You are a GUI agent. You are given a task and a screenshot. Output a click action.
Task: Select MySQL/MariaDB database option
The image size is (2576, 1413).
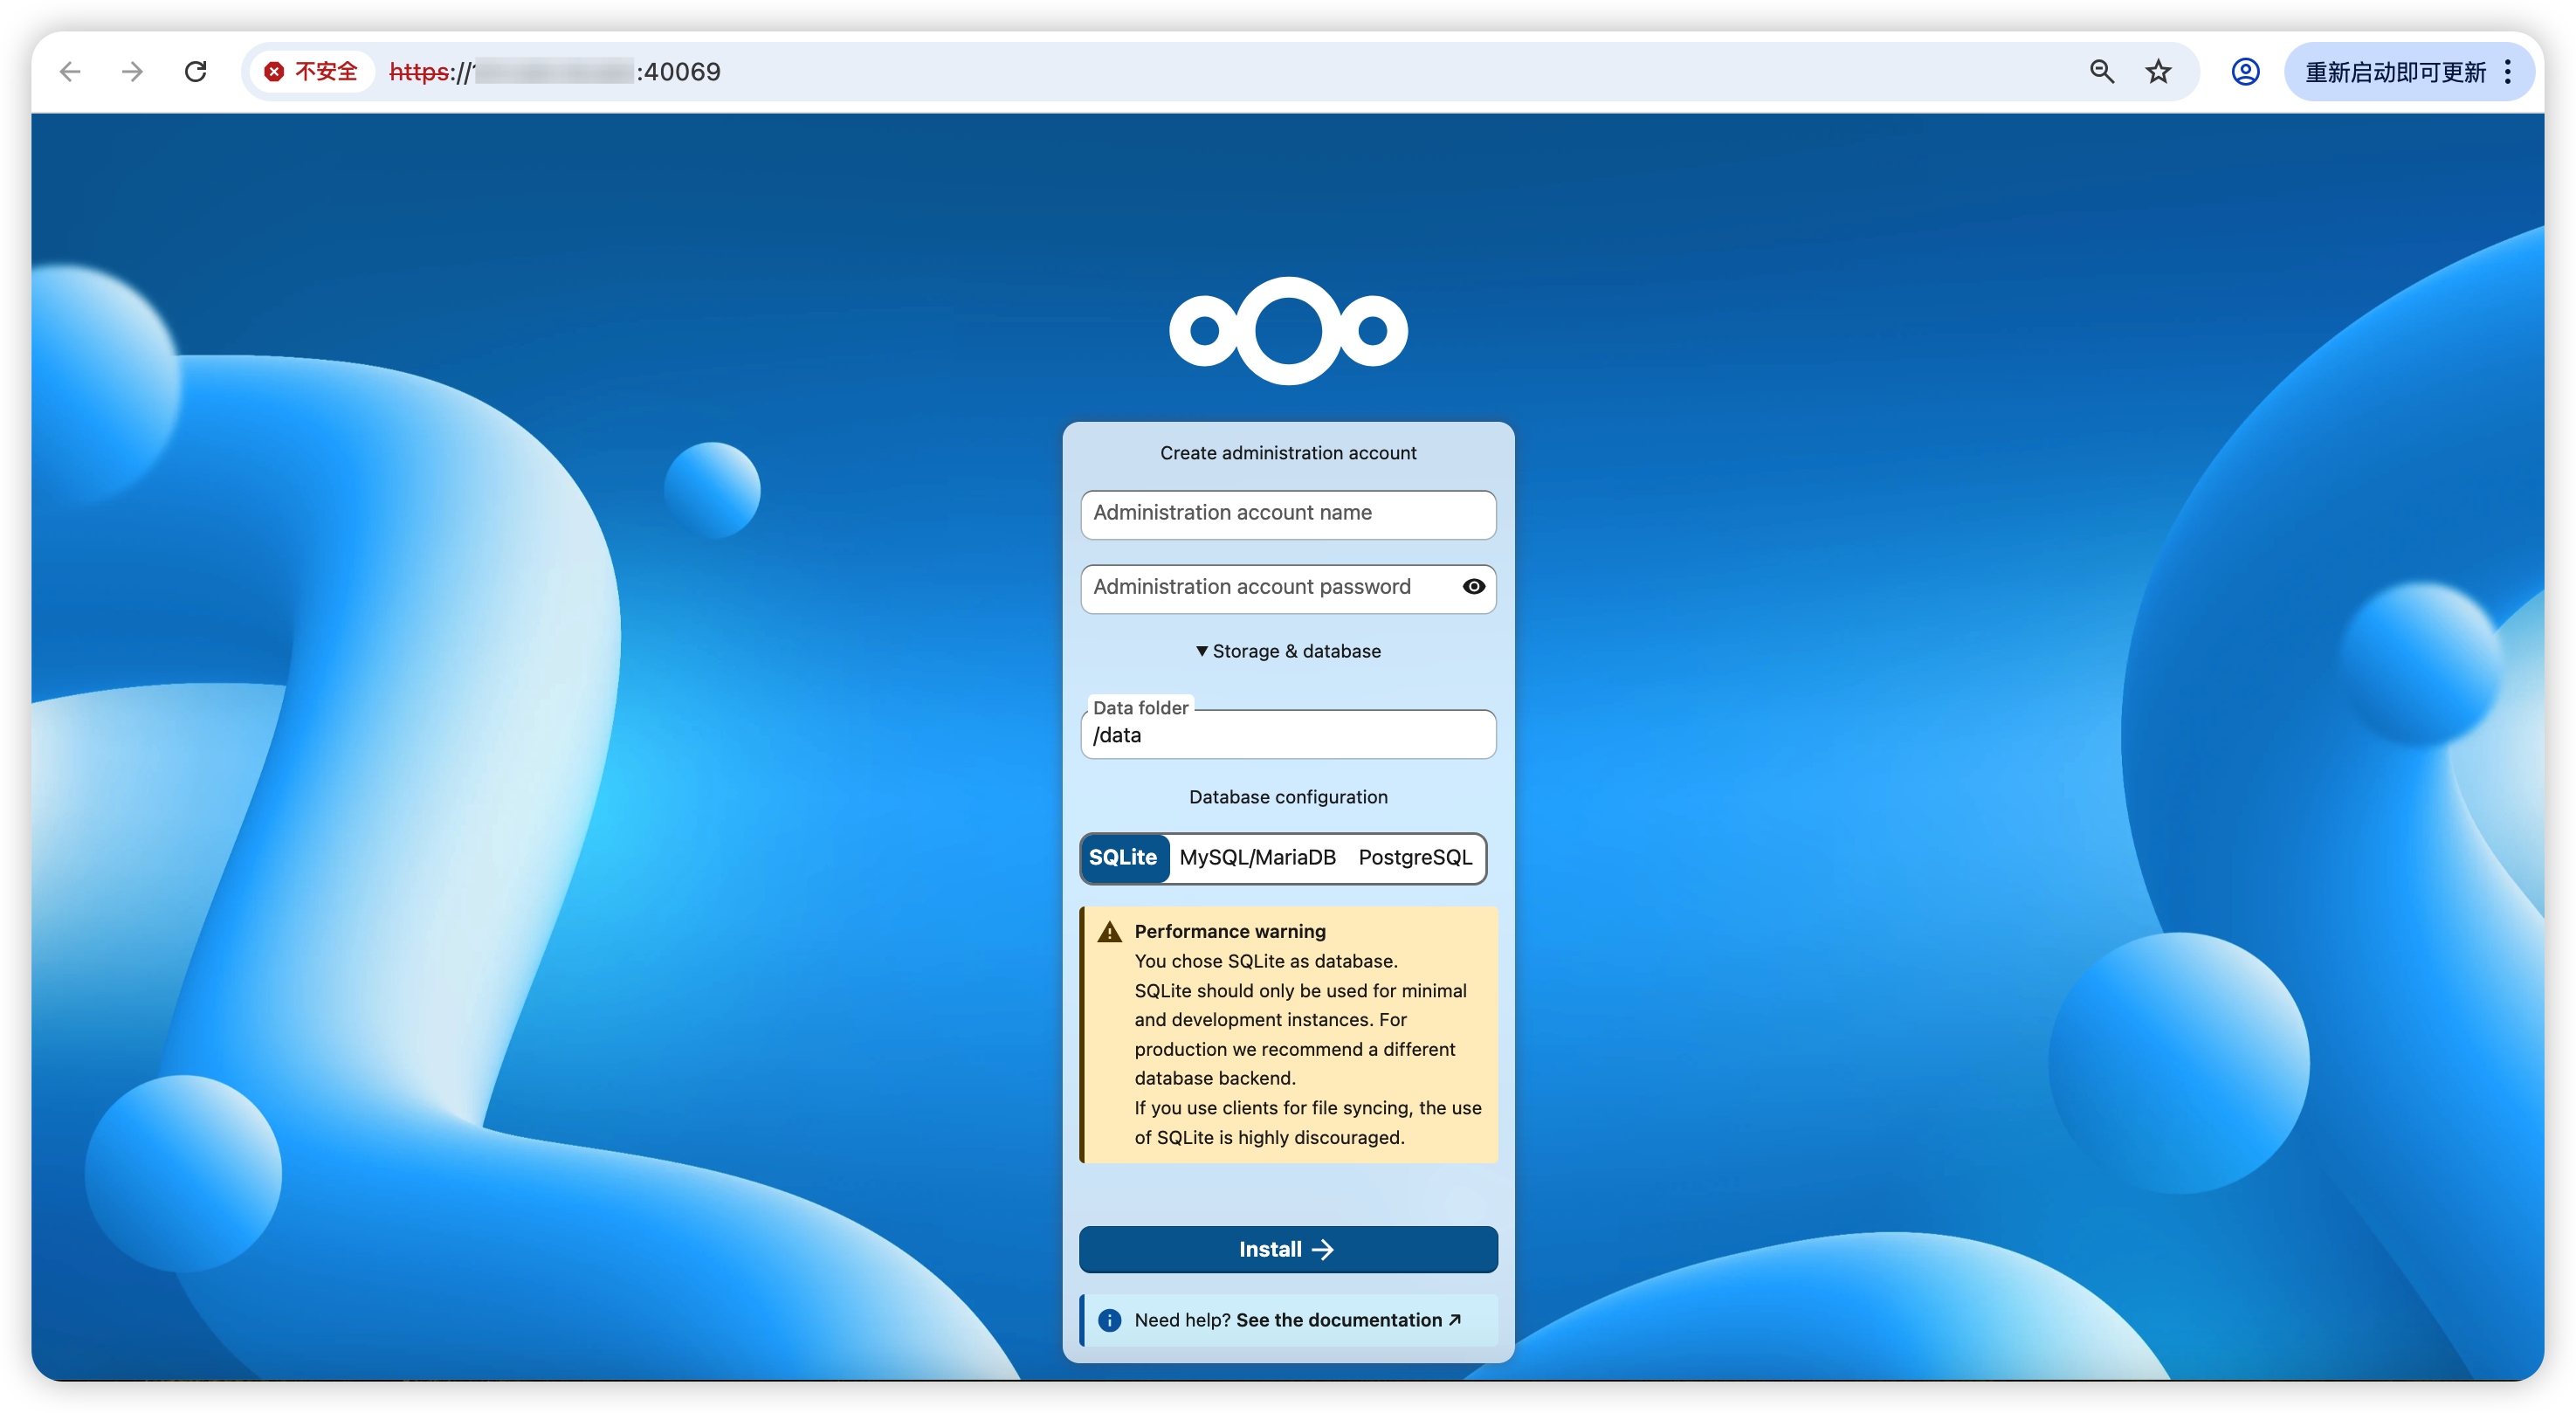[1257, 858]
